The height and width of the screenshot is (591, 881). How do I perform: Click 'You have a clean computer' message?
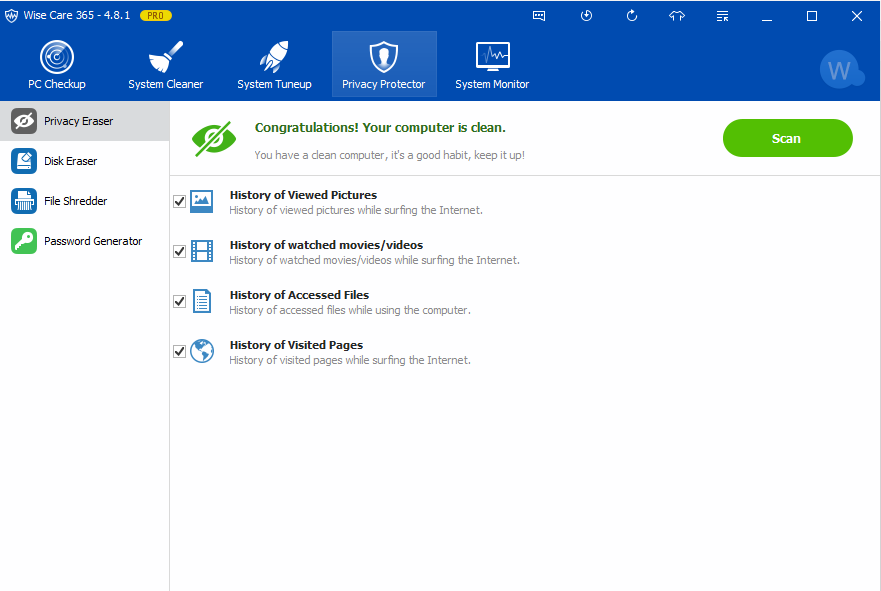click(x=389, y=155)
